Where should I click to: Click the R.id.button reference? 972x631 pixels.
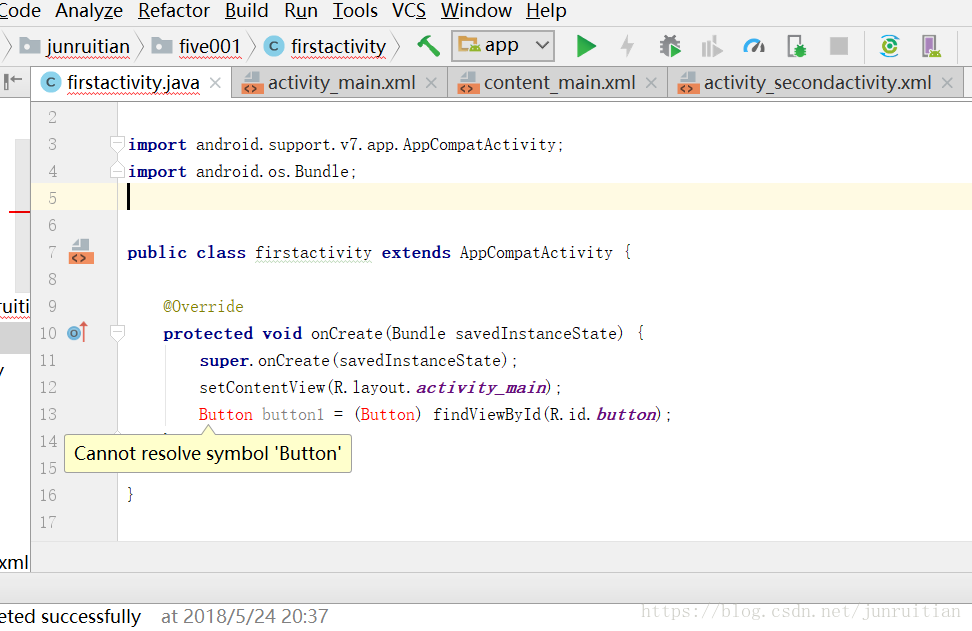point(603,414)
